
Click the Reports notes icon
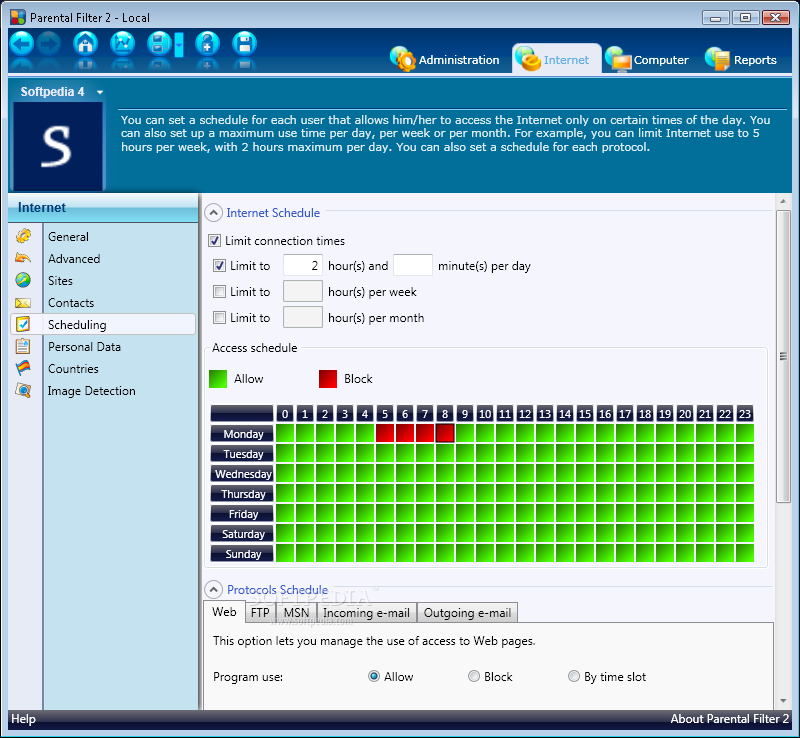tap(718, 59)
